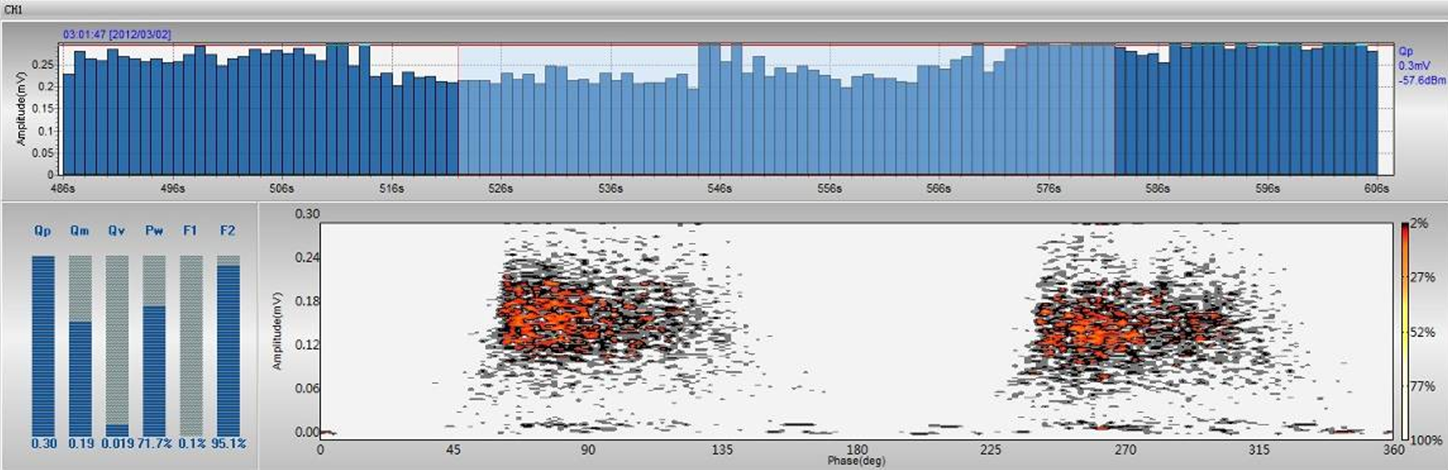Select the 52% color scale label
The image size is (1448, 470).
1424,331
